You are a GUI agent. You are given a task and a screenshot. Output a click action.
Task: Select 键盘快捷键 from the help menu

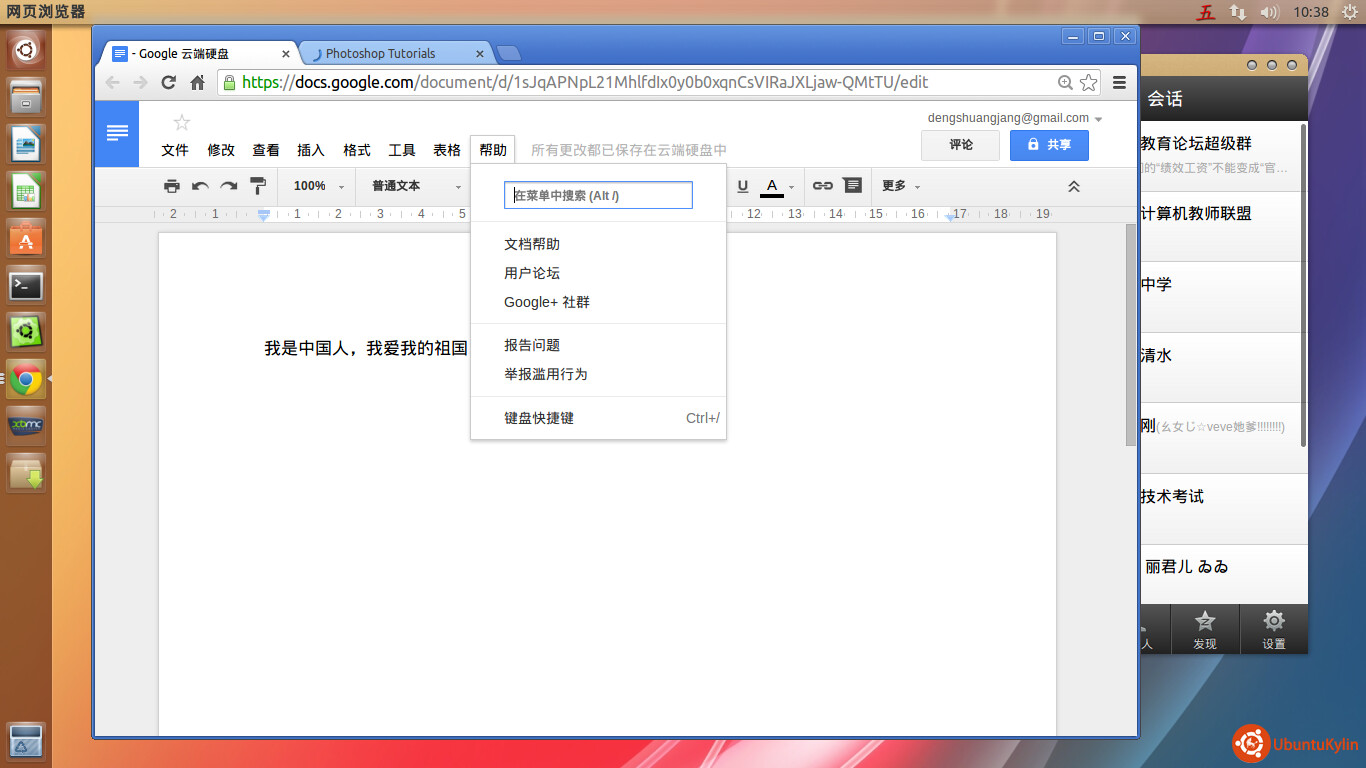click(539, 418)
